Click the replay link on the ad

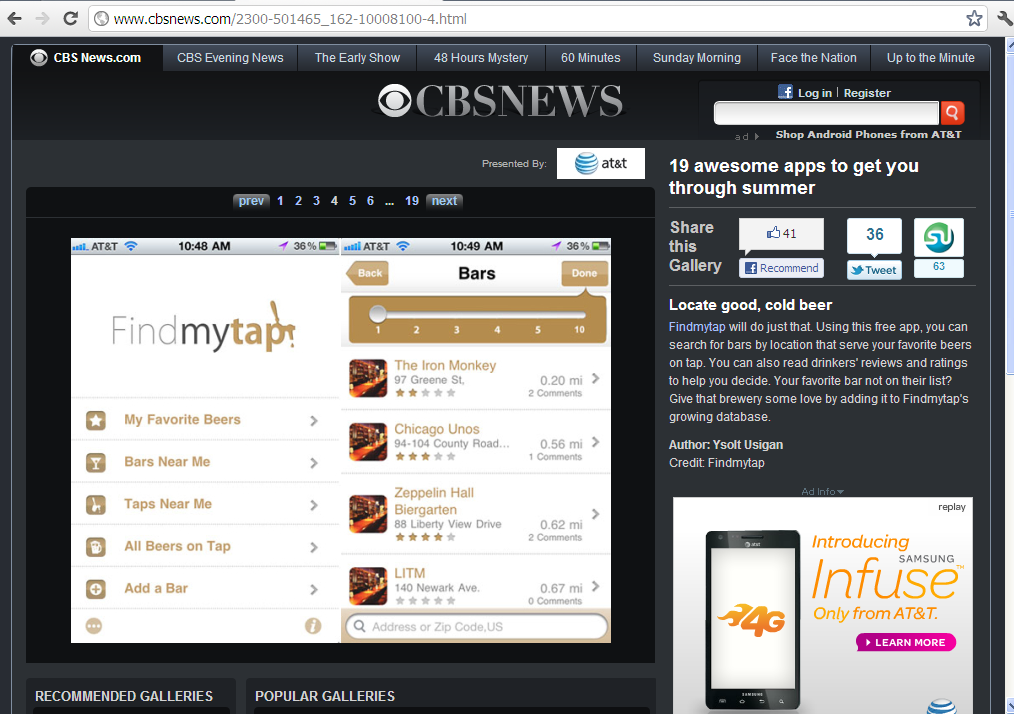pyautogui.click(x=951, y=506)
